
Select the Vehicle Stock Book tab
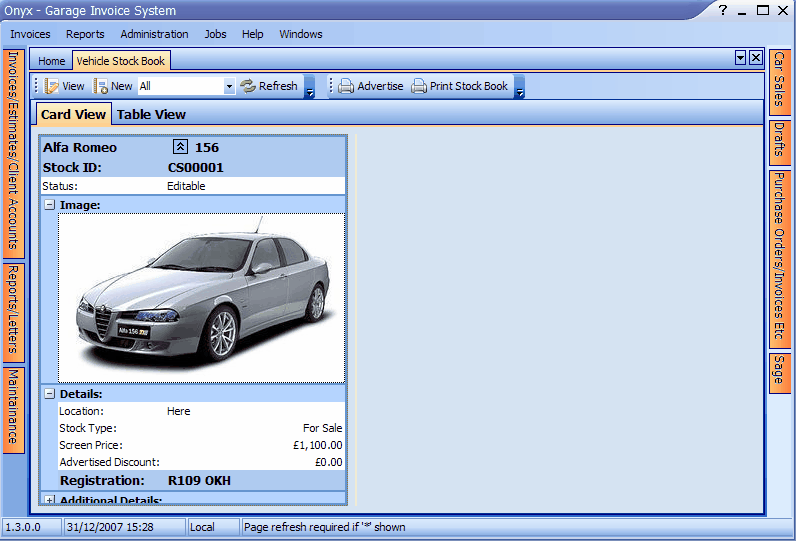point(121,61)
